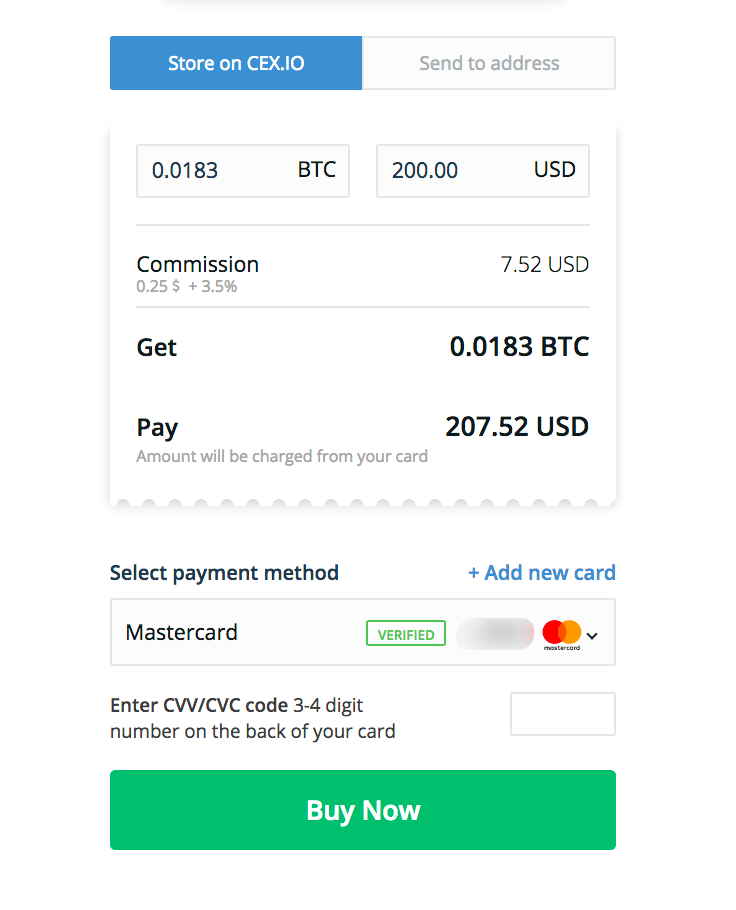Switch to the Store on CEX.IO tab
This screenshot has width=736, height=910.
pyautogui.click(x=236, y=63)
